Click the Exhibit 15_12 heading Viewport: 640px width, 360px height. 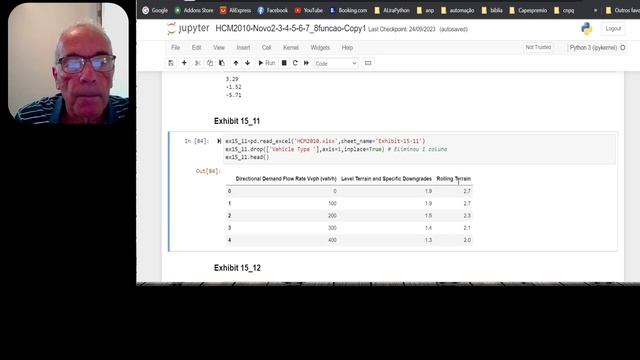point(237,268)
